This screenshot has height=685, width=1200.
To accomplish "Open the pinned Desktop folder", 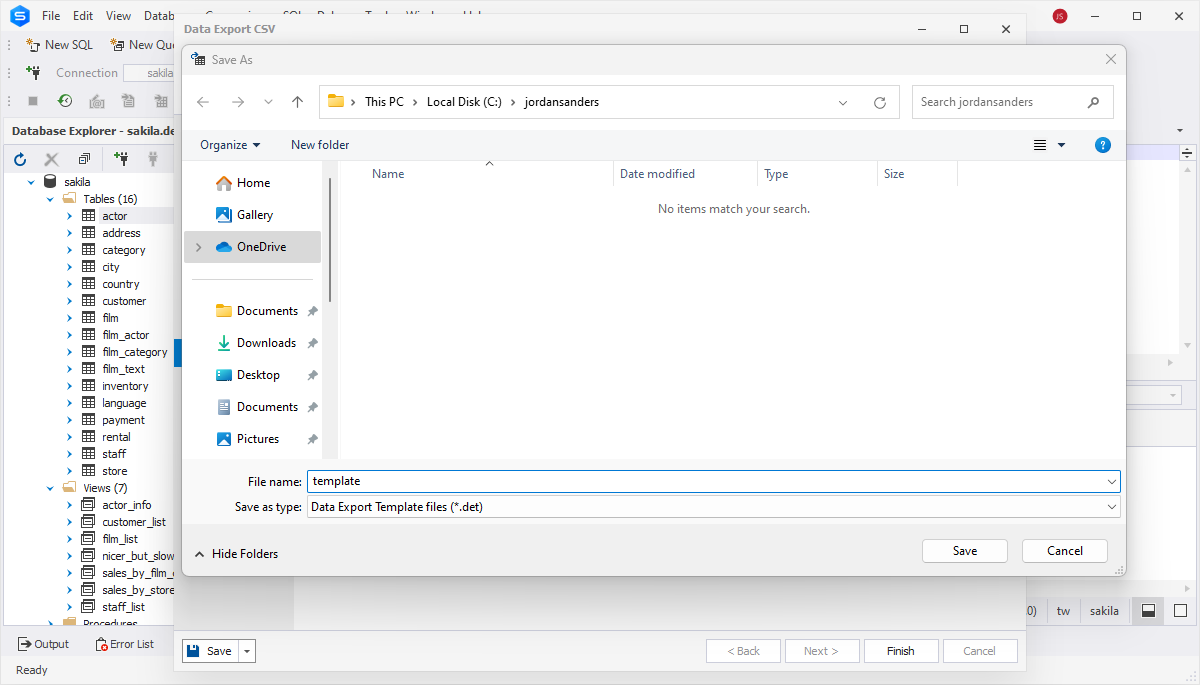I will [258, 375].
